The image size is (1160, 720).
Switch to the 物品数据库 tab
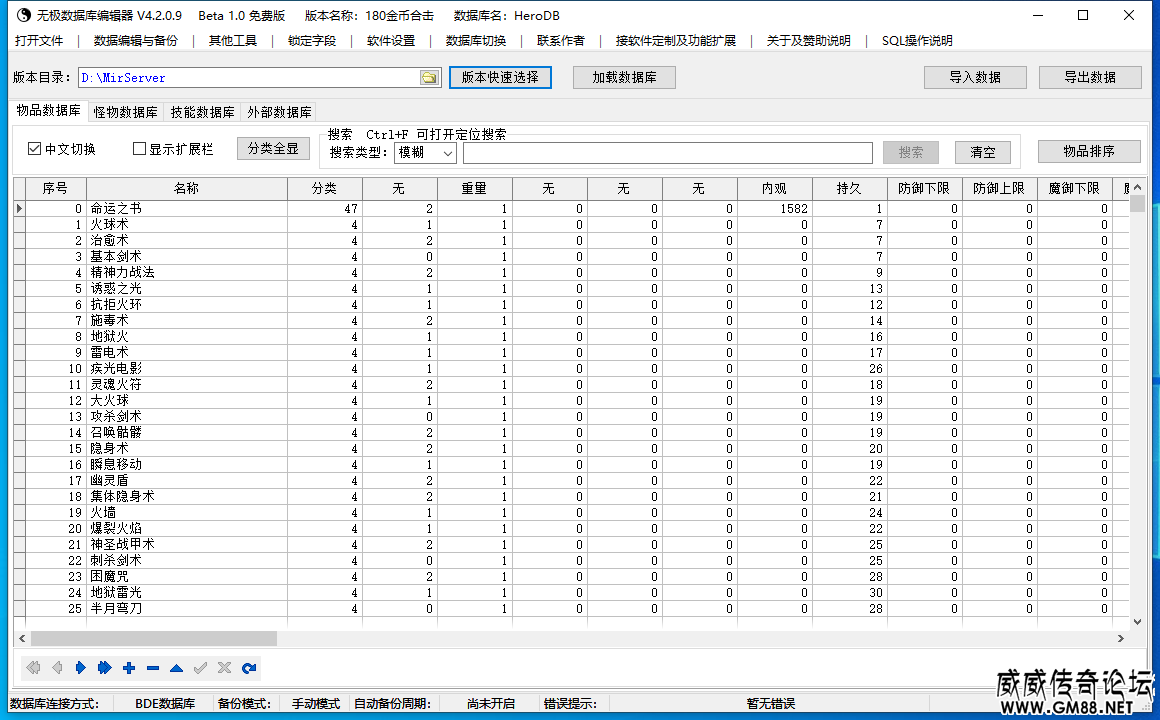[49, 110]
